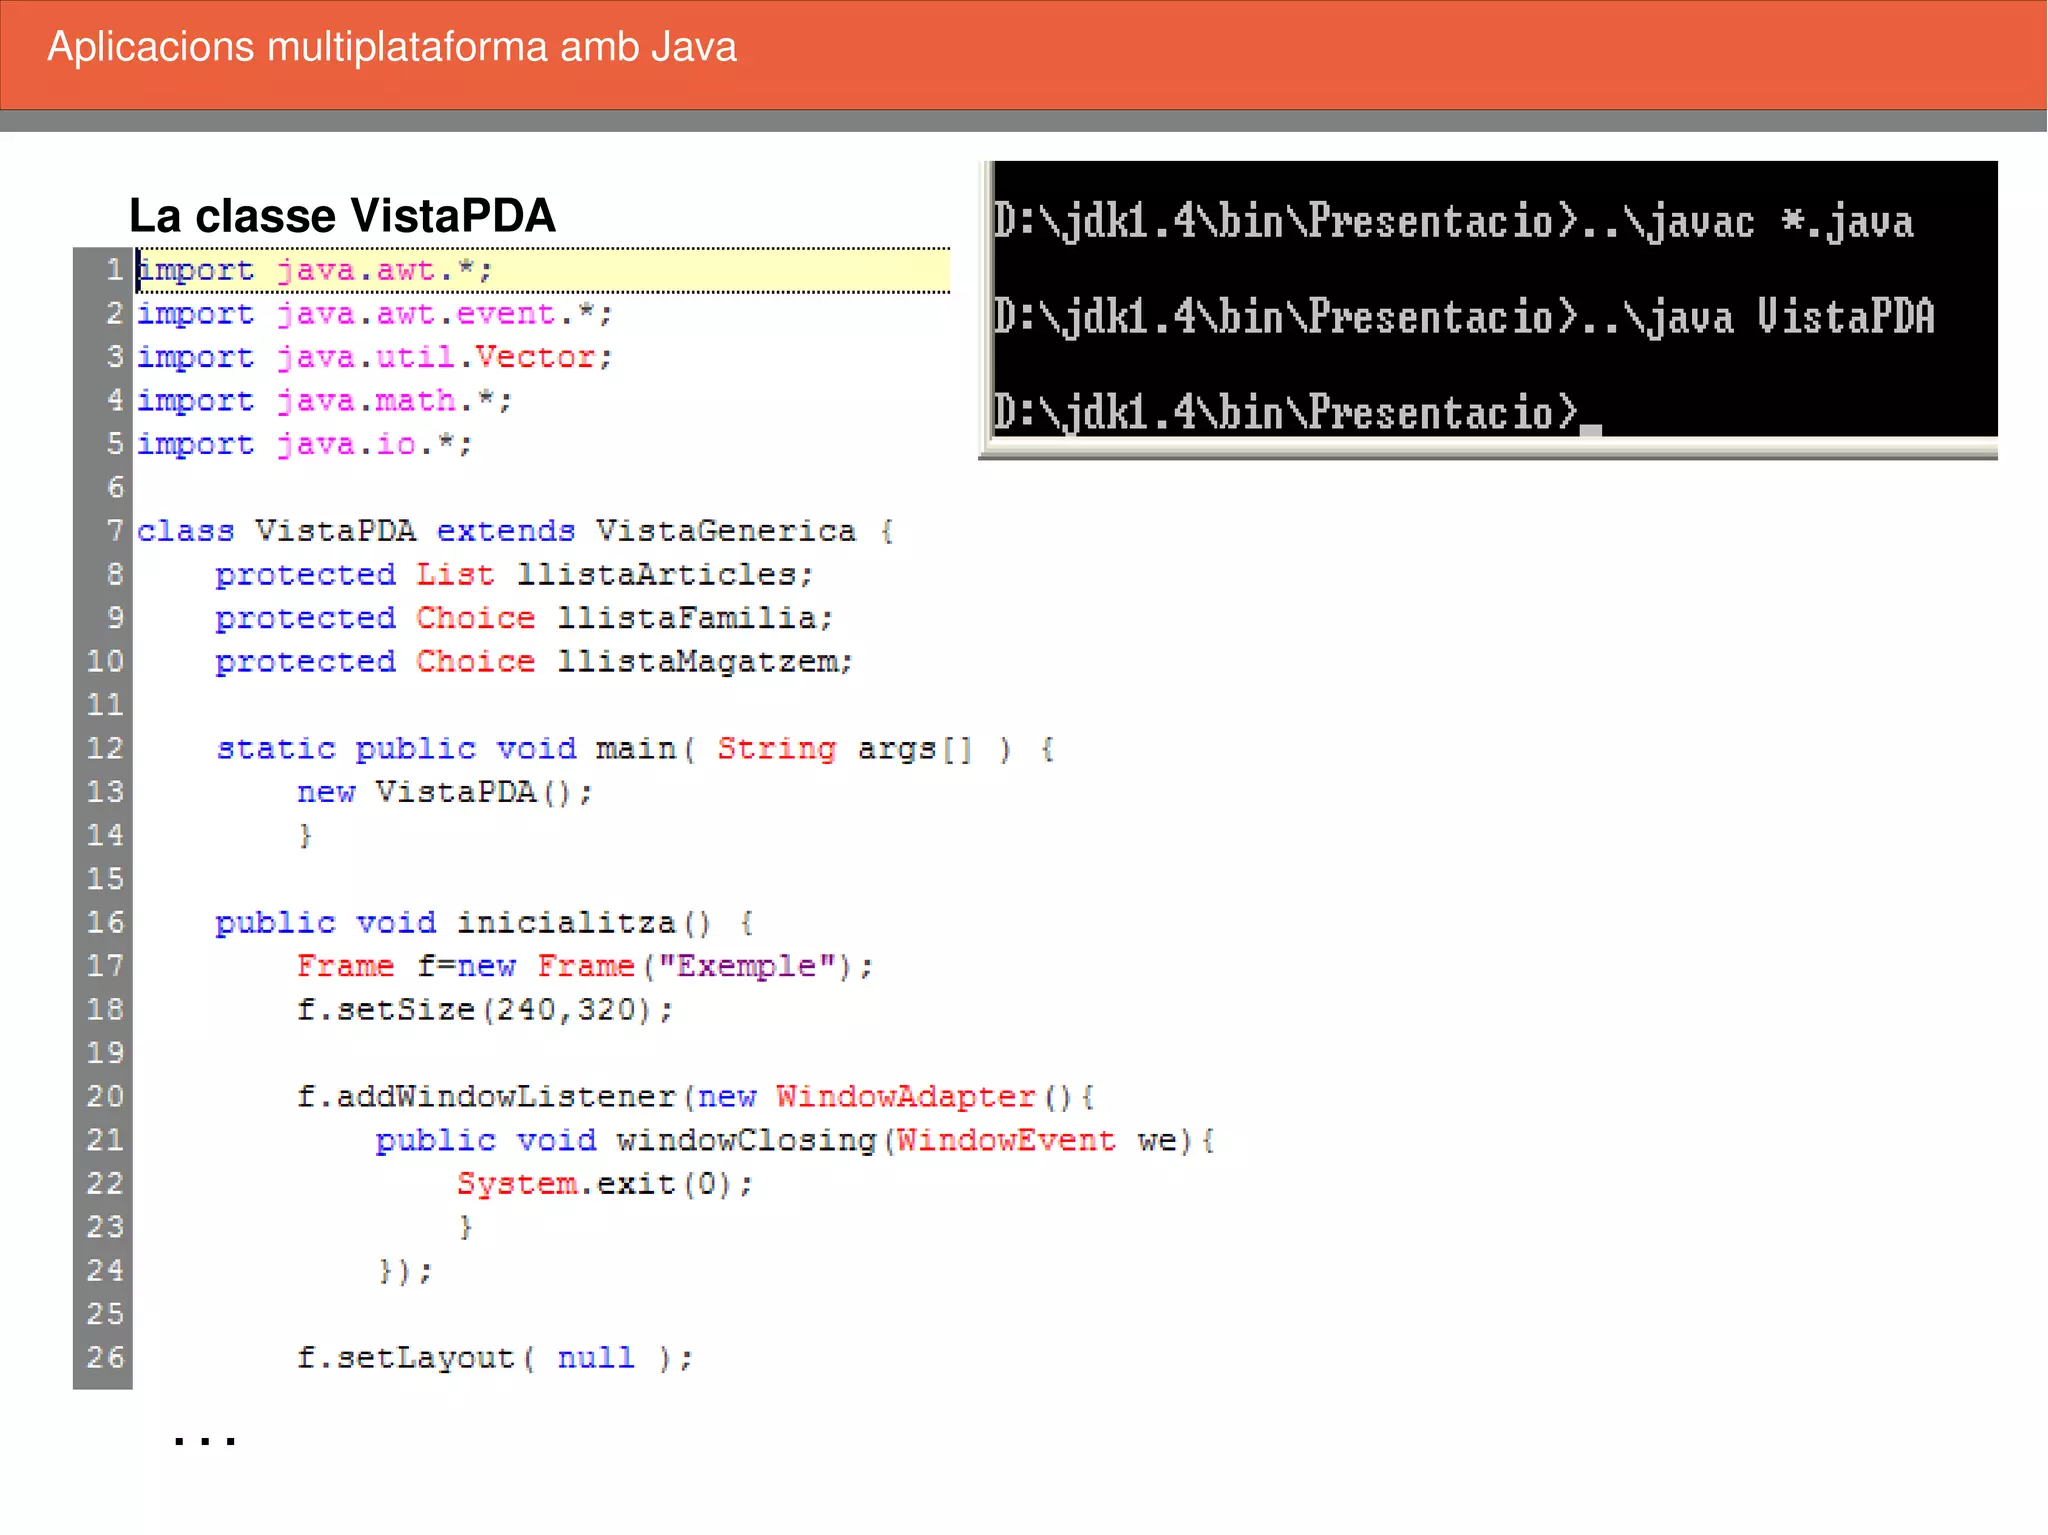2048x1535 pixels.
Task: Click 'System.exit(0);' statement
Action: (x=605, y=1184)
